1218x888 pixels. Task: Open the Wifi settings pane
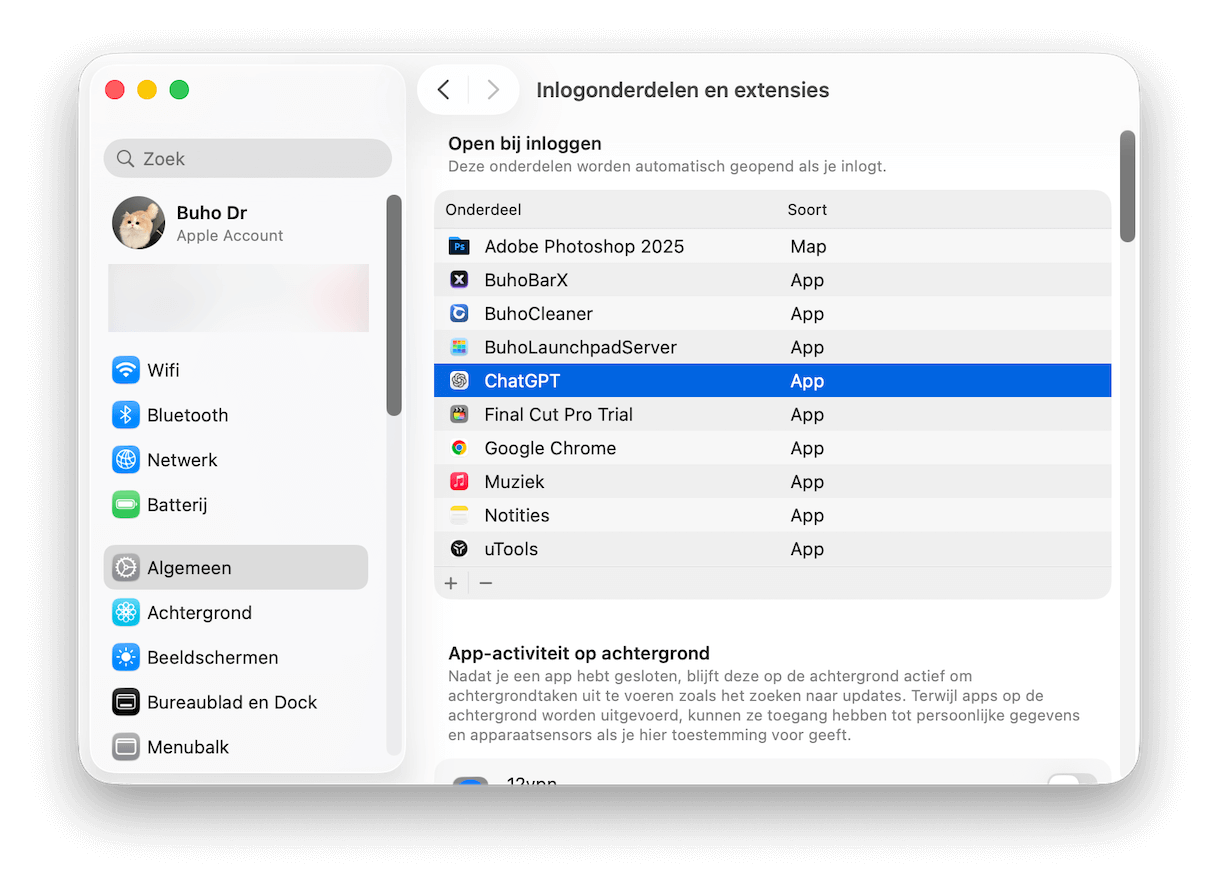(x=236, y=370)
